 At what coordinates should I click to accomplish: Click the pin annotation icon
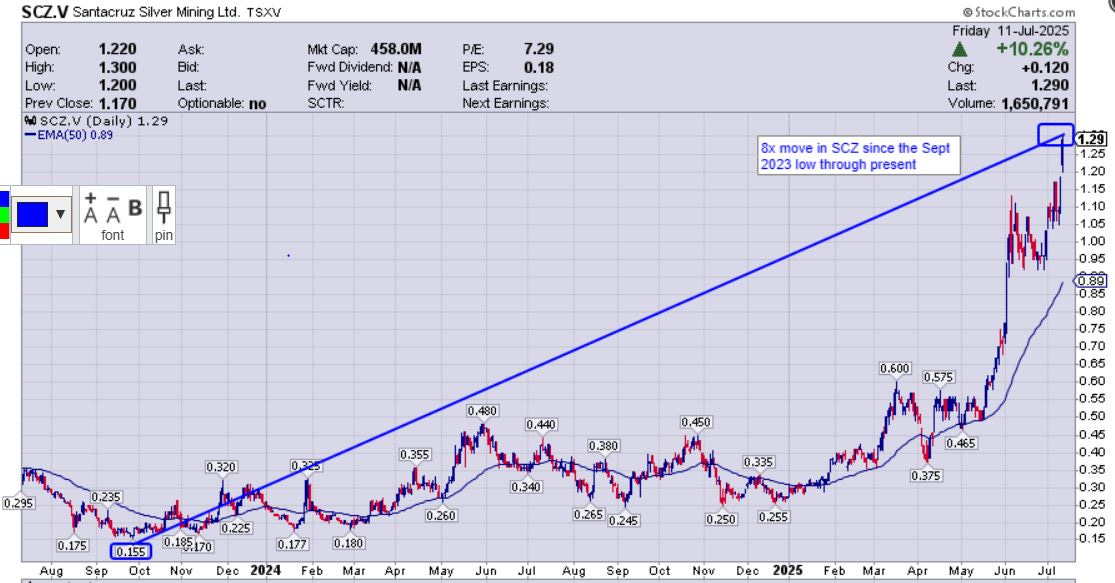pyautogui.click(x=164, y=207)
